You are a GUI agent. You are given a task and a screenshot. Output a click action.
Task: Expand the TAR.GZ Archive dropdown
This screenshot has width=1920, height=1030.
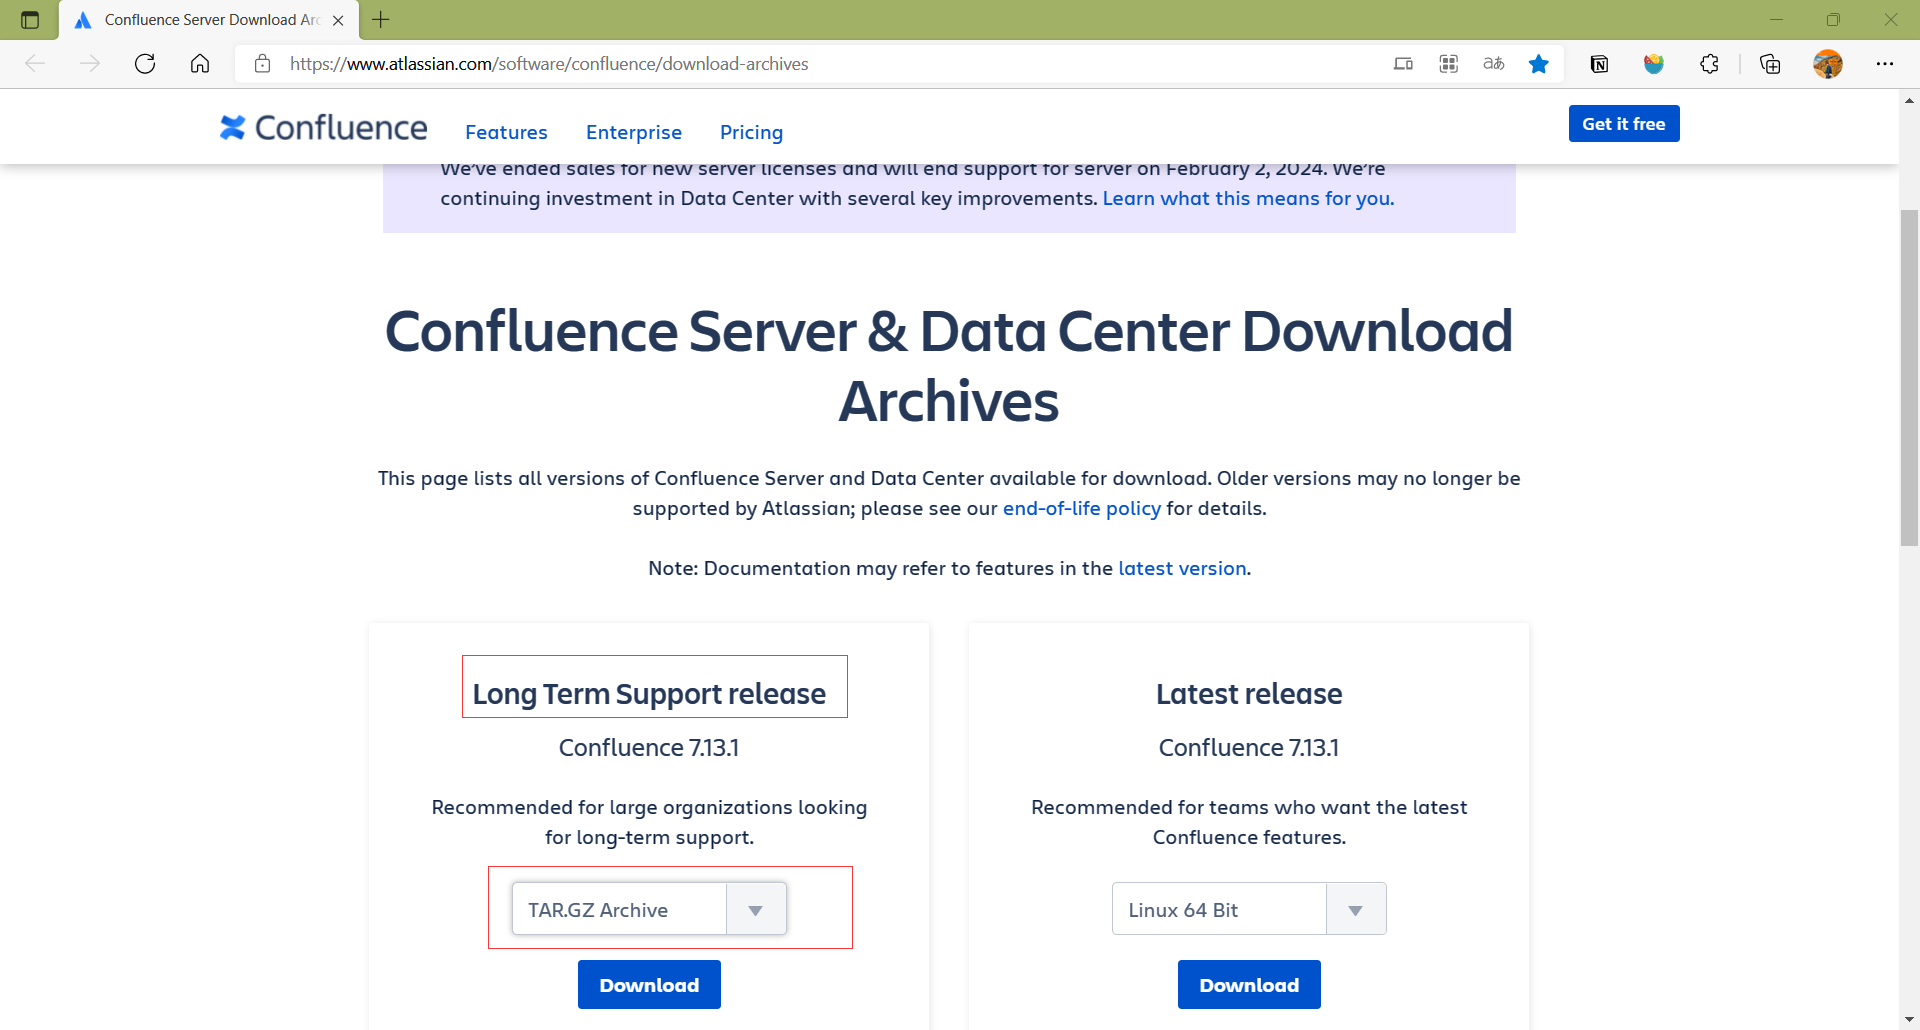755,909
